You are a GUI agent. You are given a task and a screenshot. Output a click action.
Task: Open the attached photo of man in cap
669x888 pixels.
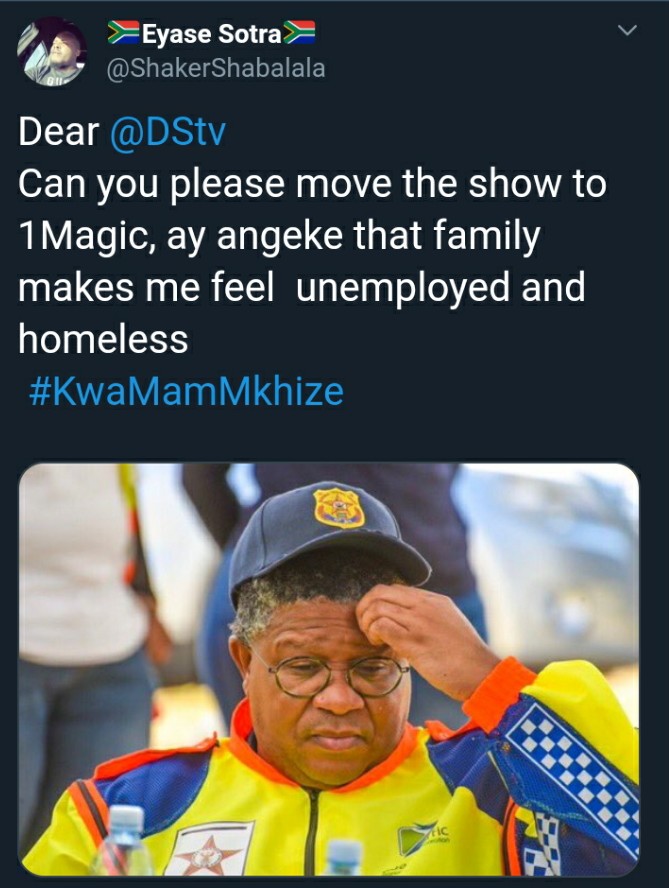click(329, 669)
